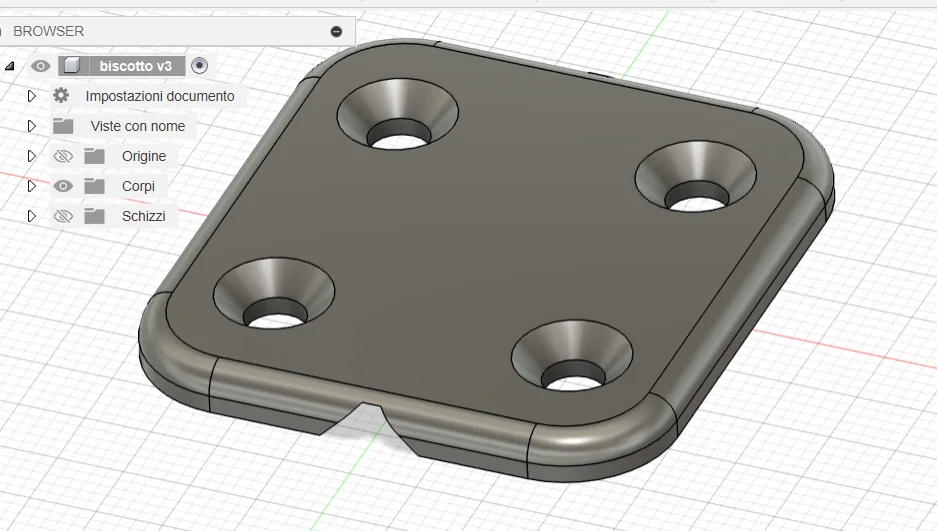Select the V-shaped notch on plate edge
Image resolution: width=937 pixels, height=531 pixels.
click(x=368, y=427)
